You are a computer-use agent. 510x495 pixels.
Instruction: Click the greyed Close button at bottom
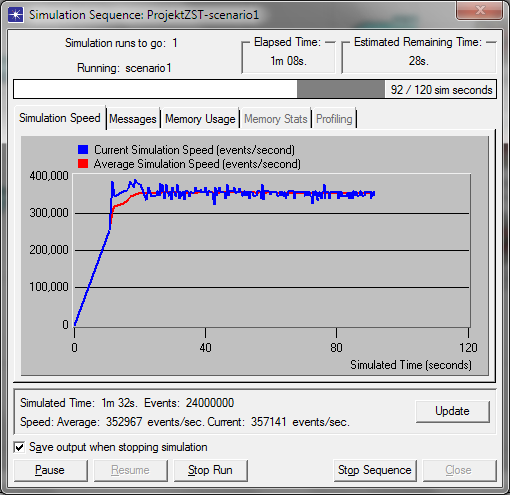(459, 470)
